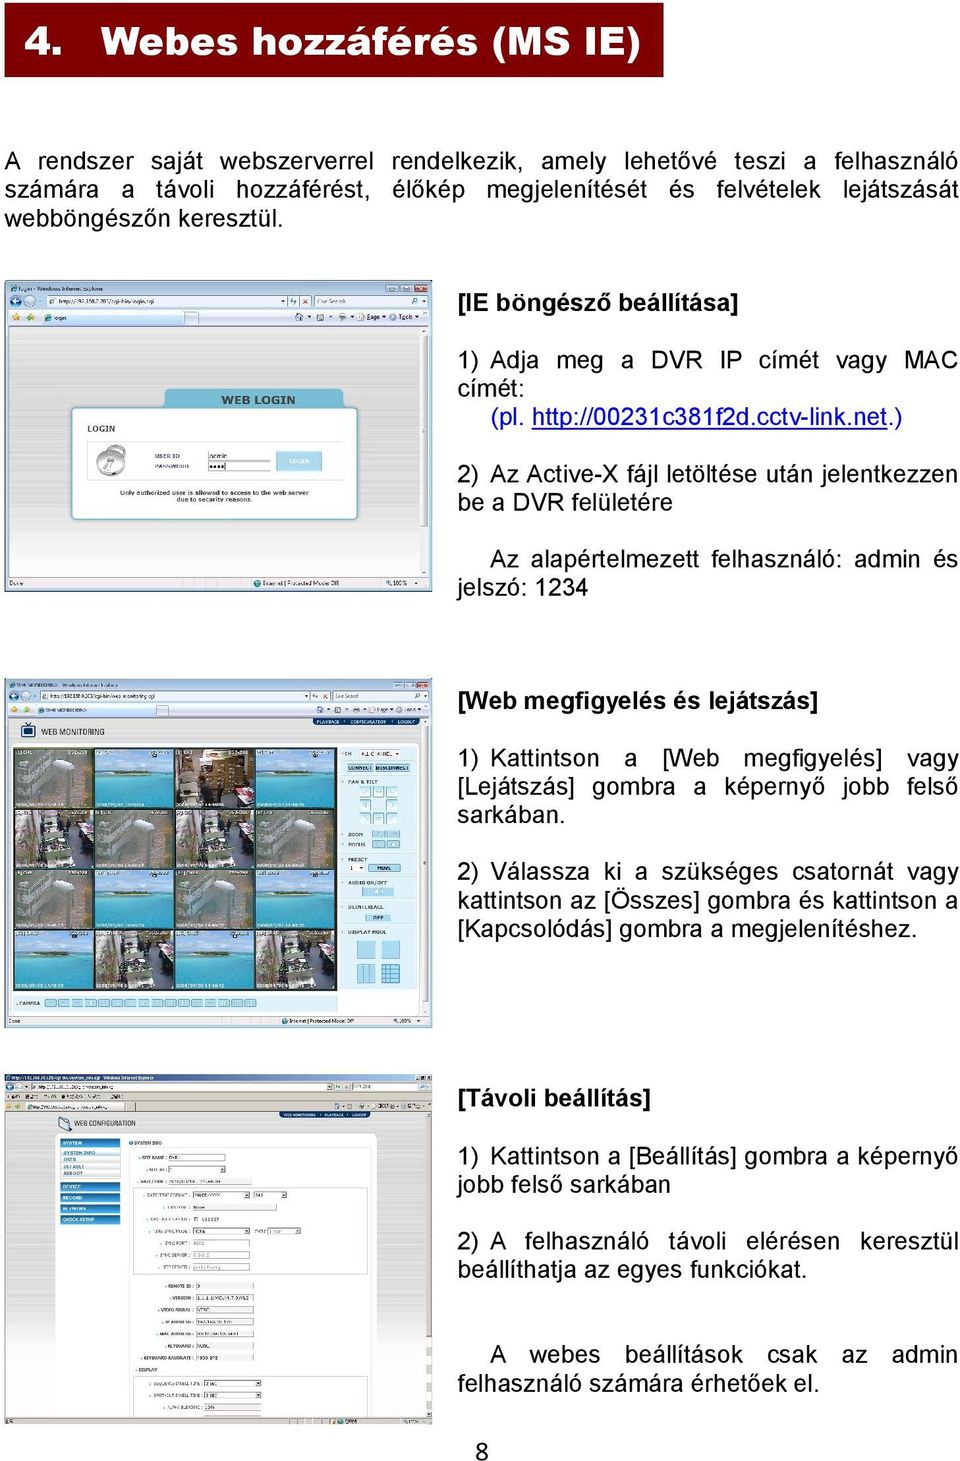960x1461 pixels.
Task: Click LOGIN button on Web Login page
Action: coord(299,461)
